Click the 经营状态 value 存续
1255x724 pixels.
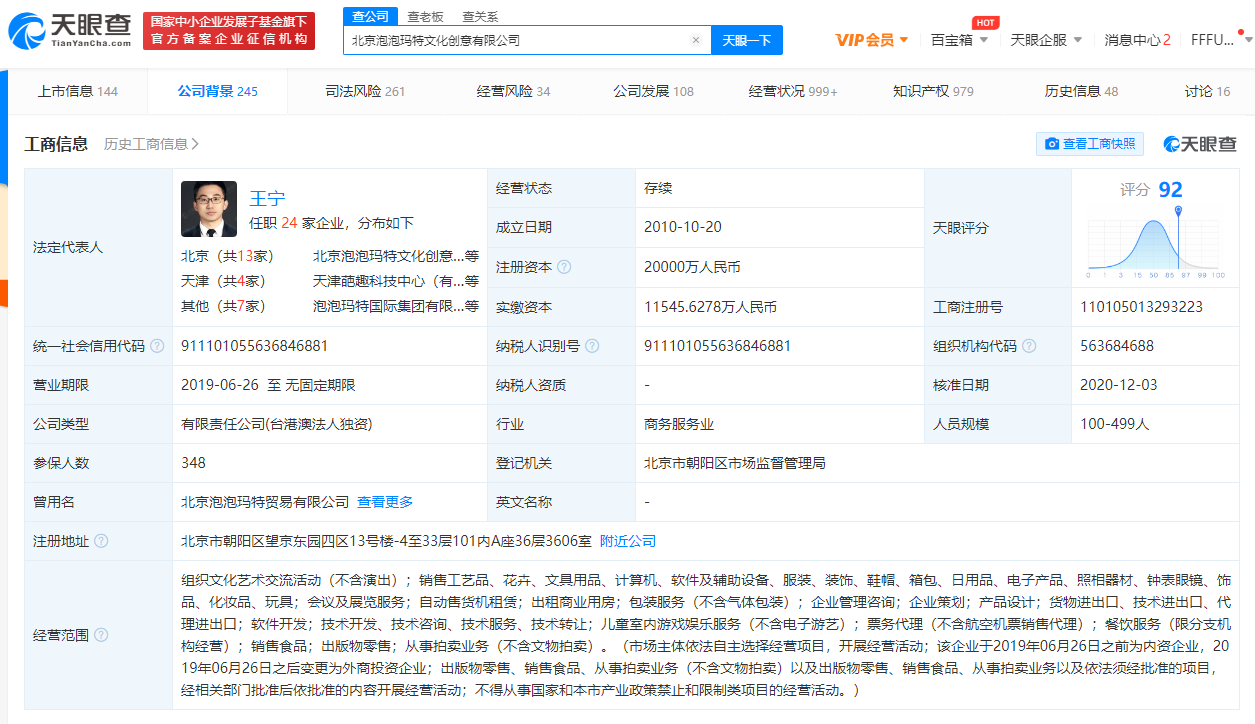658,188
